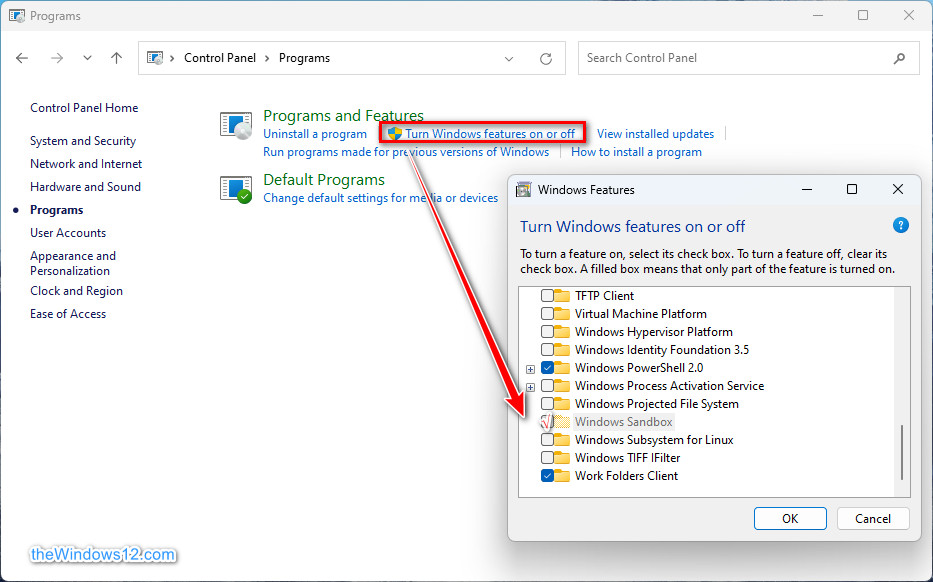Click Windows Subsystem for Linux folder icon

point(562,440)
